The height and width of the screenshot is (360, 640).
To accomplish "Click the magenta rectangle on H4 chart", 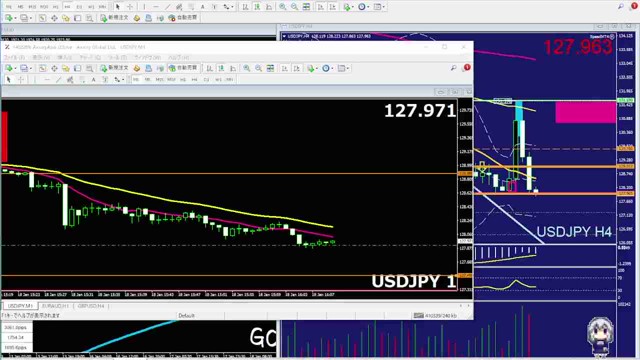I will click(586, 112).
